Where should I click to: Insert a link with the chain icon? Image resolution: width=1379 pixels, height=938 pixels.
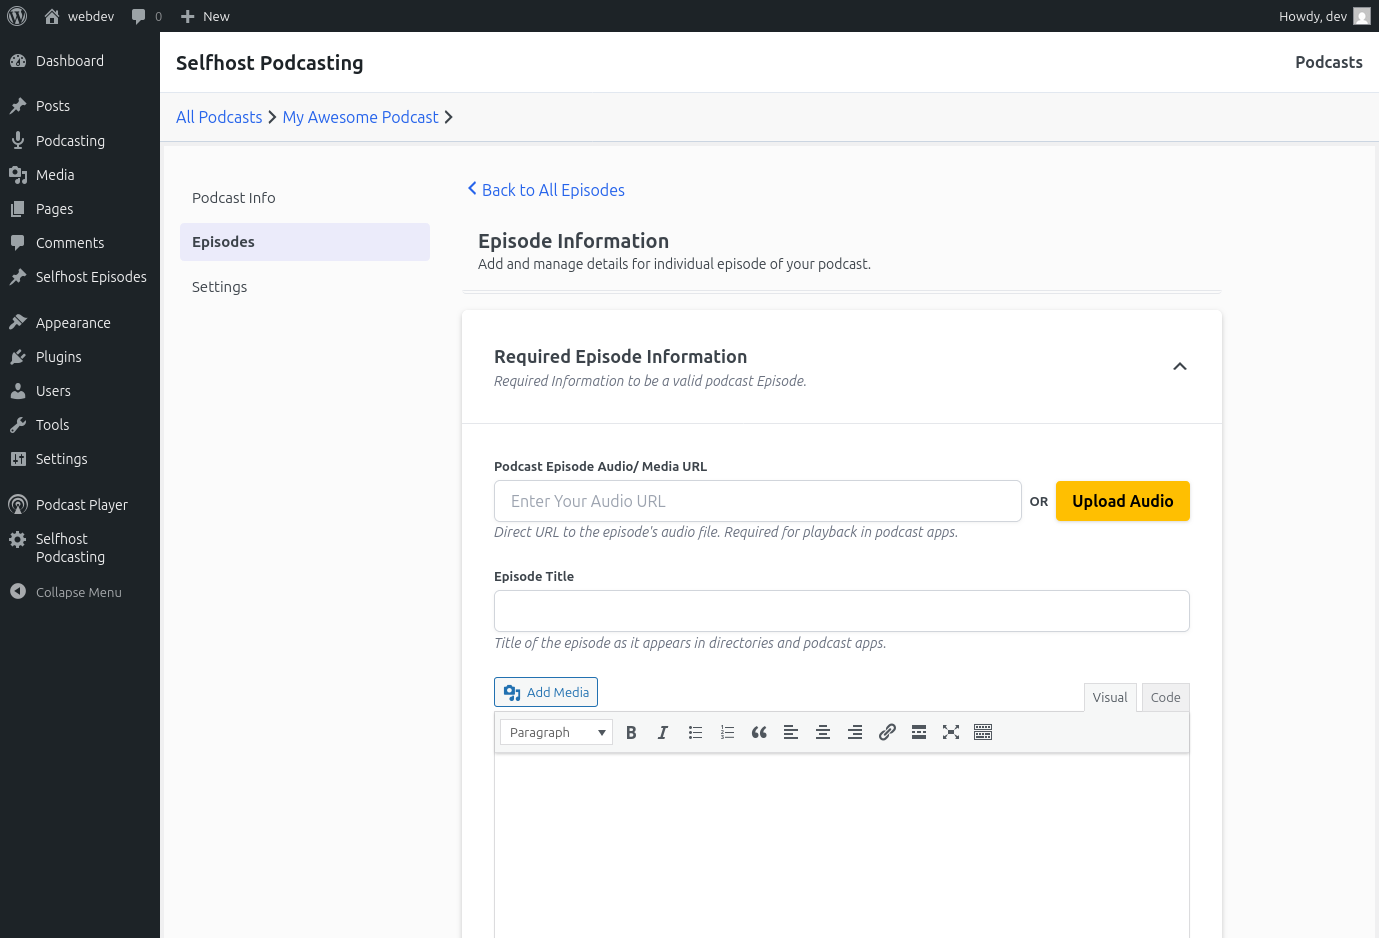click(887, 732)
